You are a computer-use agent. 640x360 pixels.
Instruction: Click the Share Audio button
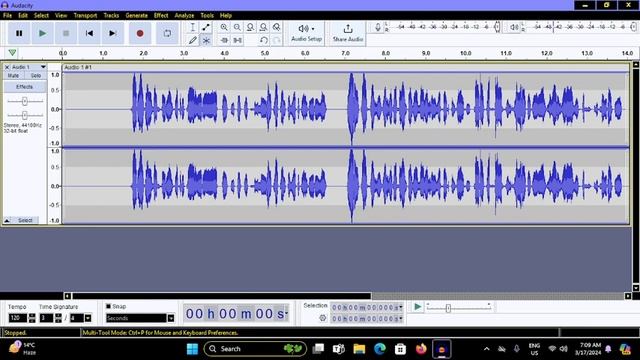click(348, 33)
